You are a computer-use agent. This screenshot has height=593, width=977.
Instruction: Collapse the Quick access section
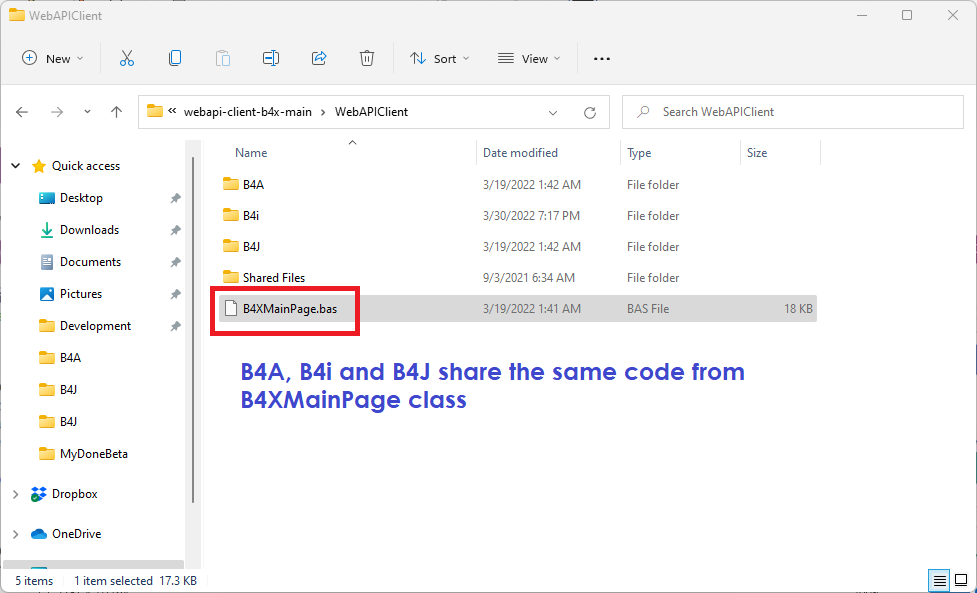click(15, 166)
